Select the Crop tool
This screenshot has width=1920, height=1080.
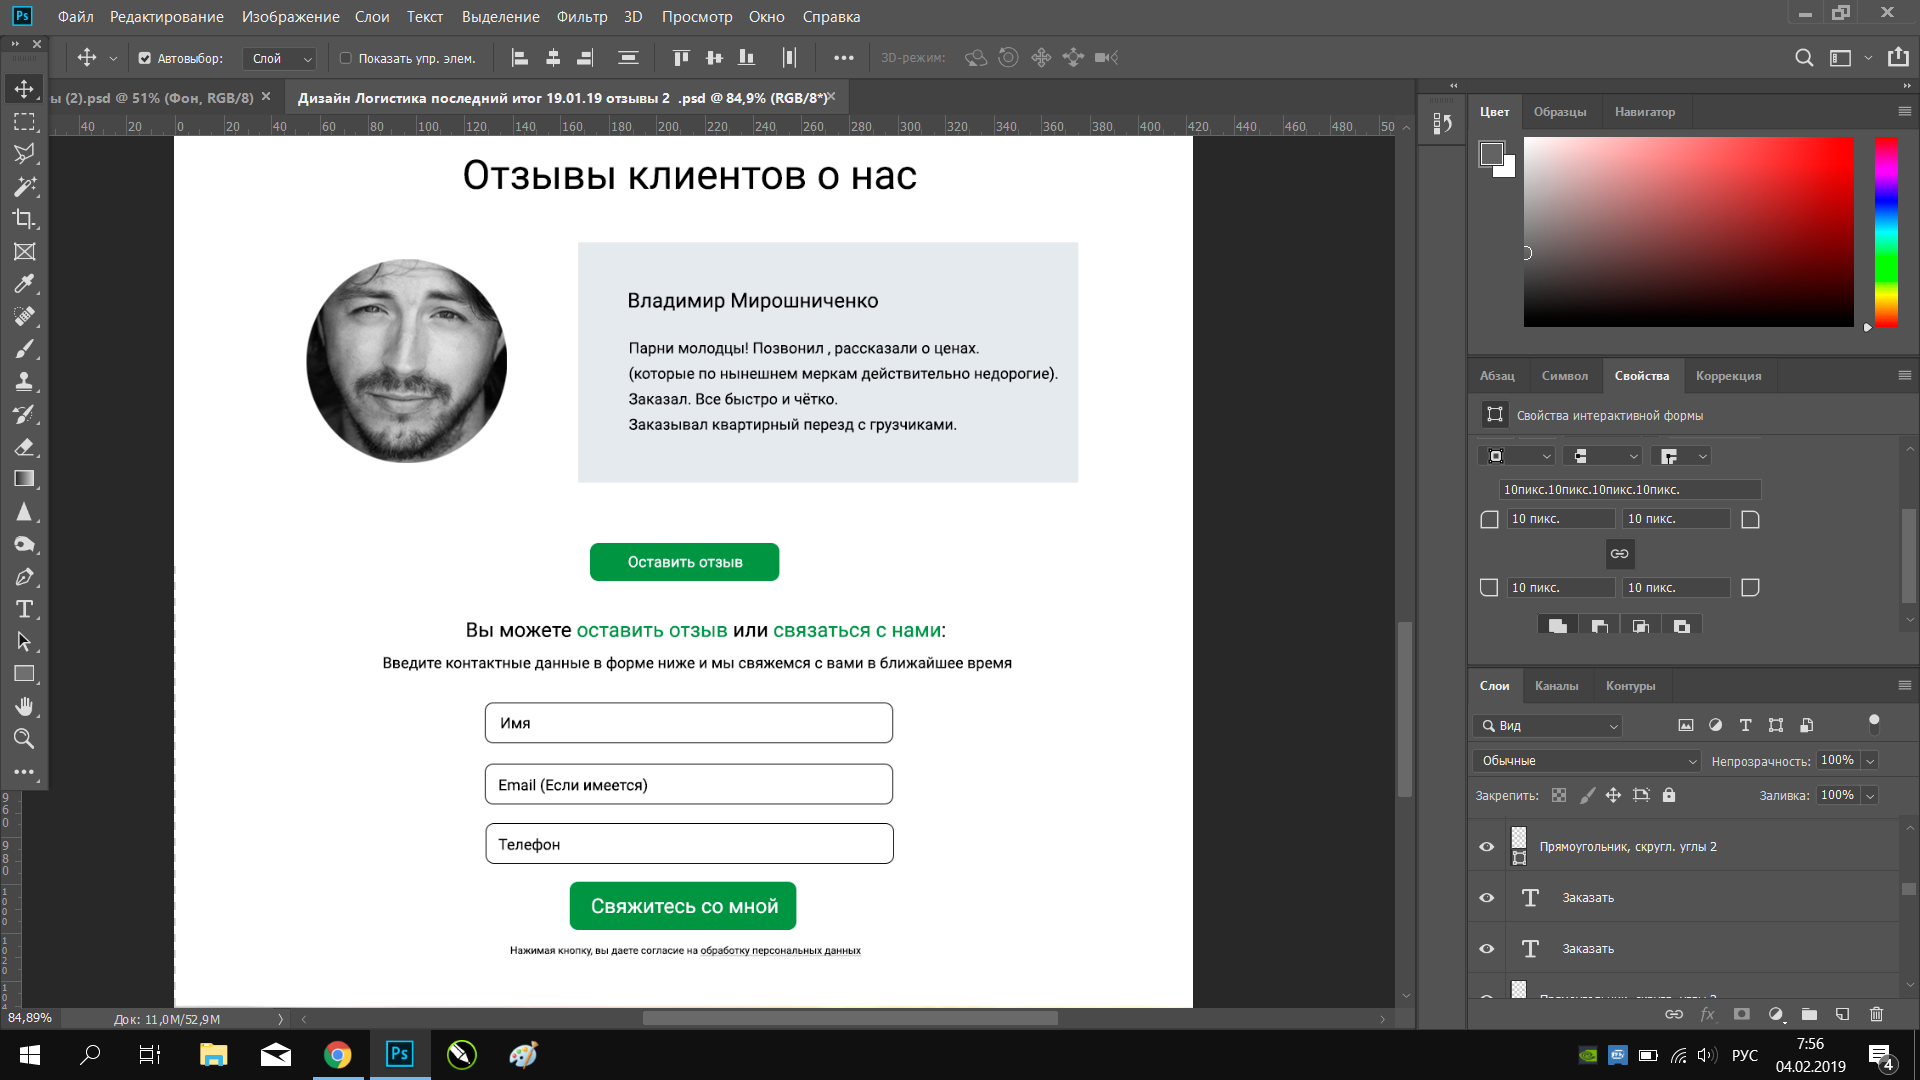pyautogui.click(x=24, y=219)
